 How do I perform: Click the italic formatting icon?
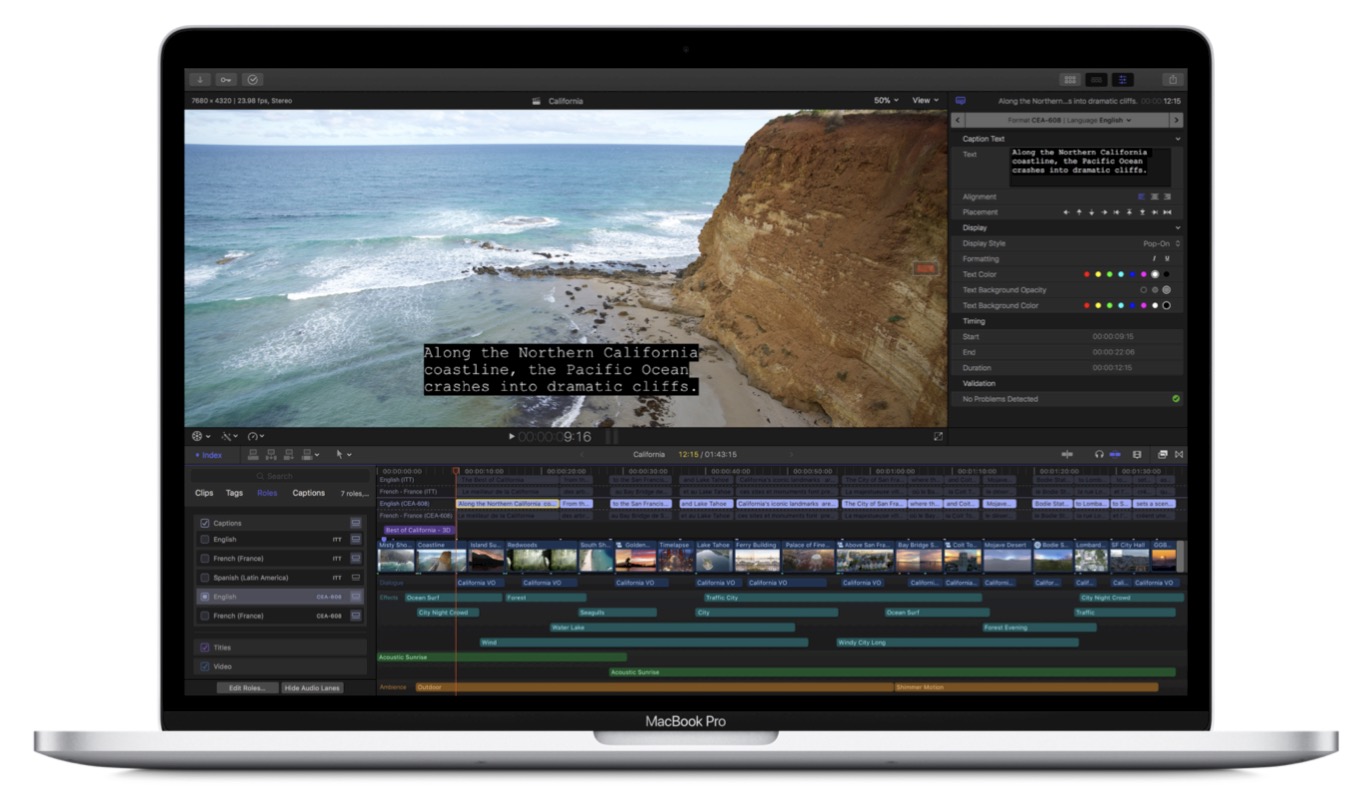pos(1153,259)
